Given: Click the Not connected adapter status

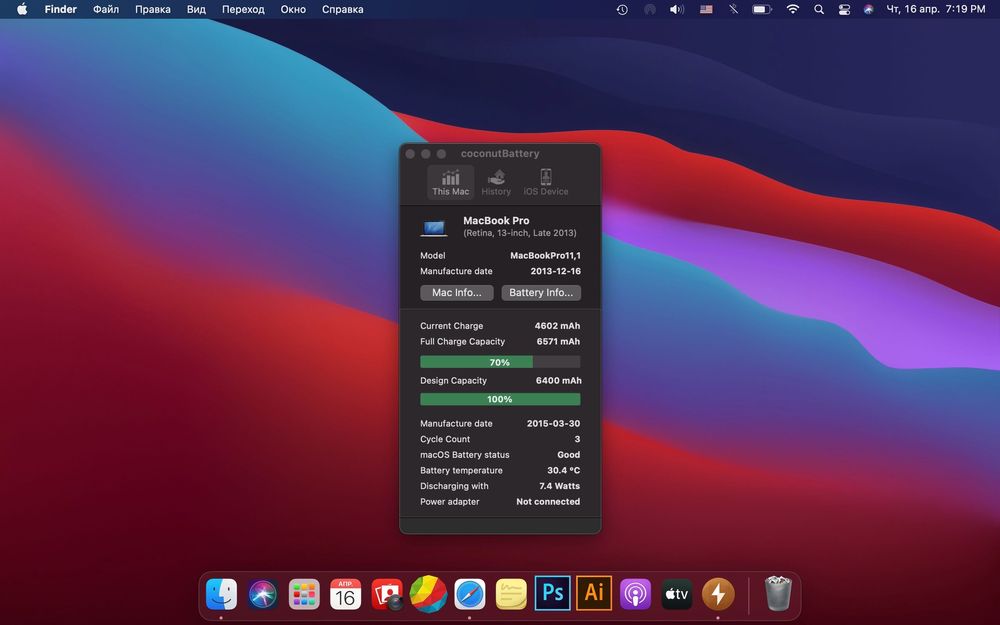Looking at the screenshot, I should click(548, 502).
